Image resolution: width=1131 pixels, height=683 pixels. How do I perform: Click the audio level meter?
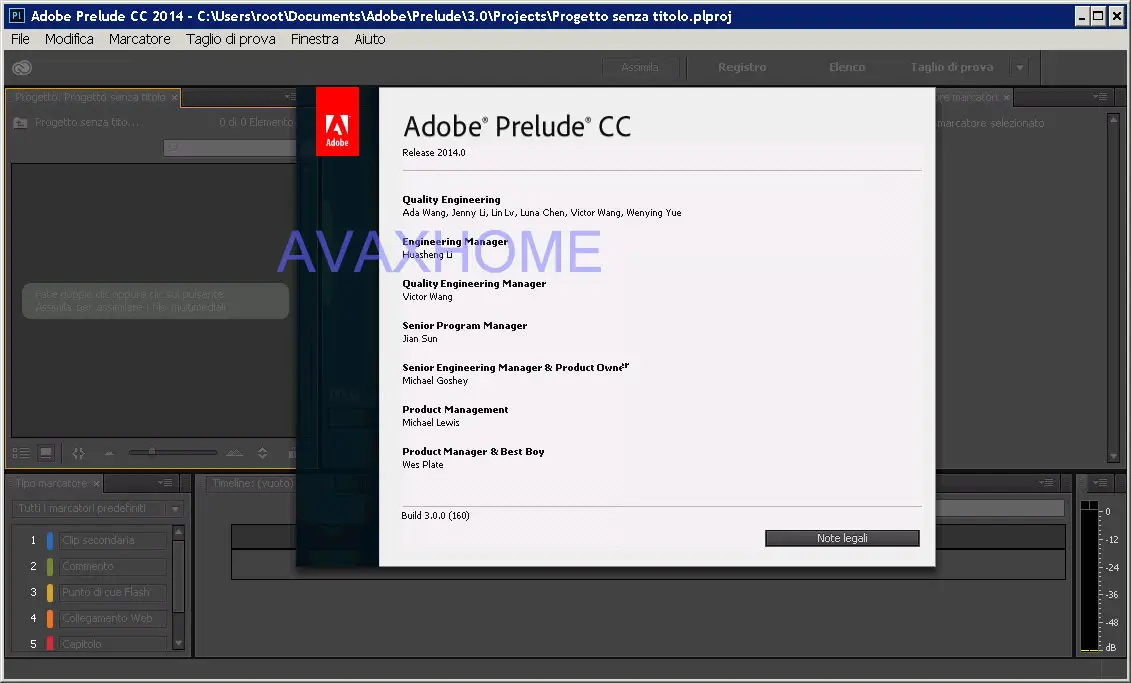[x=1089, y=576]
